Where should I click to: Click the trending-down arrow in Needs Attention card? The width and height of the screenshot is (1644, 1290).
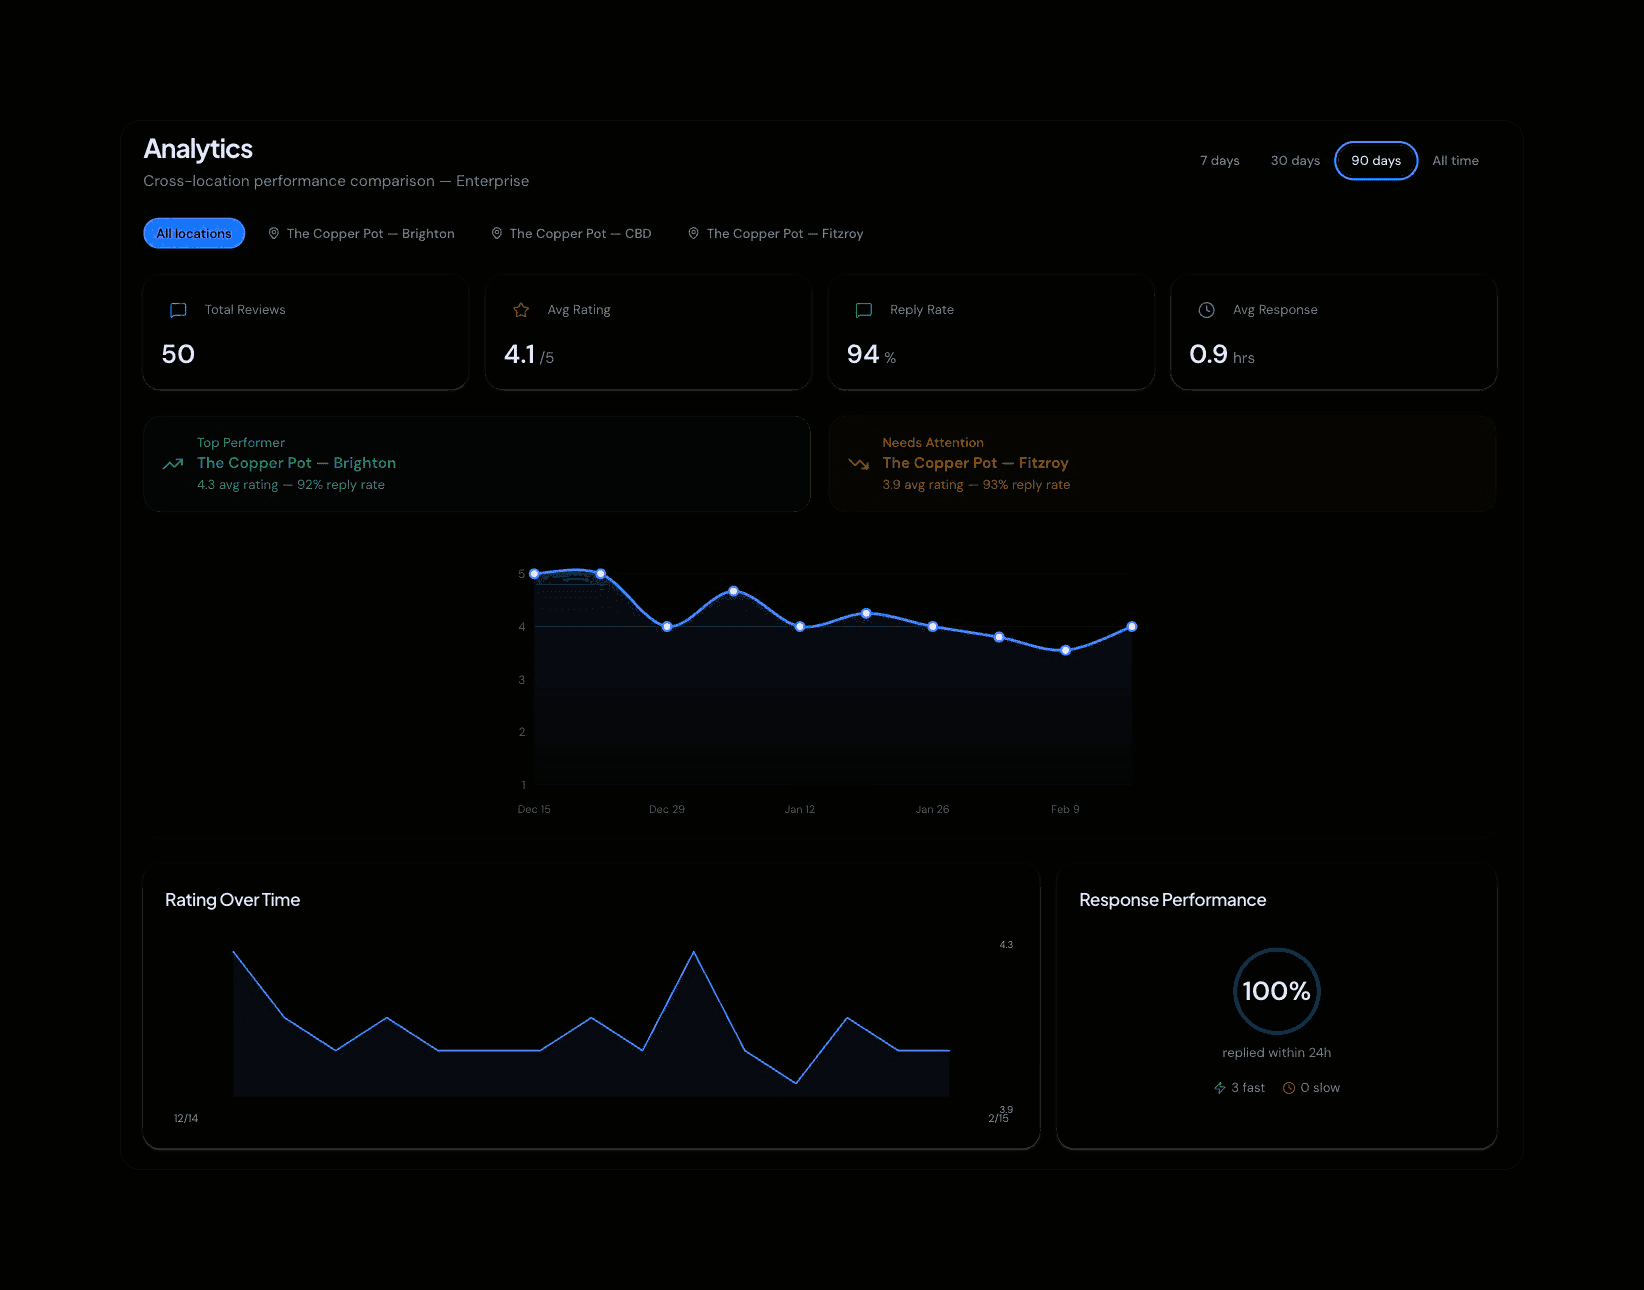click(859, 463)
